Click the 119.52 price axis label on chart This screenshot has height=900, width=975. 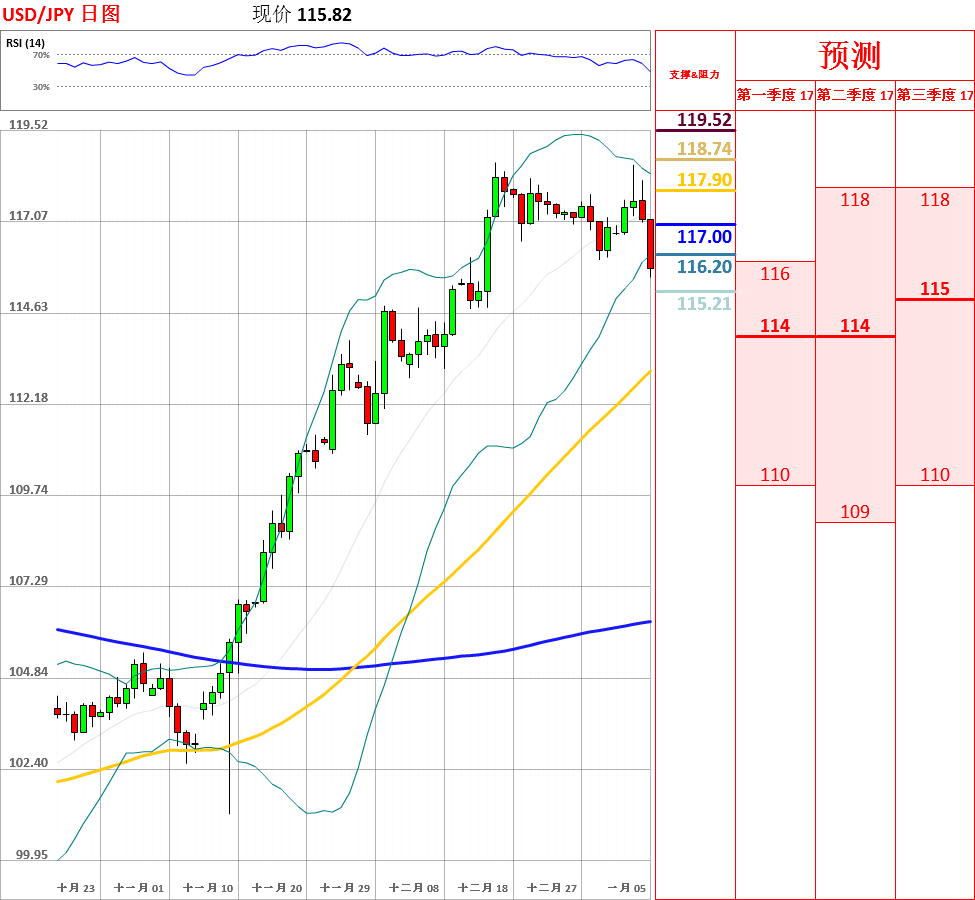click(28, 124)
